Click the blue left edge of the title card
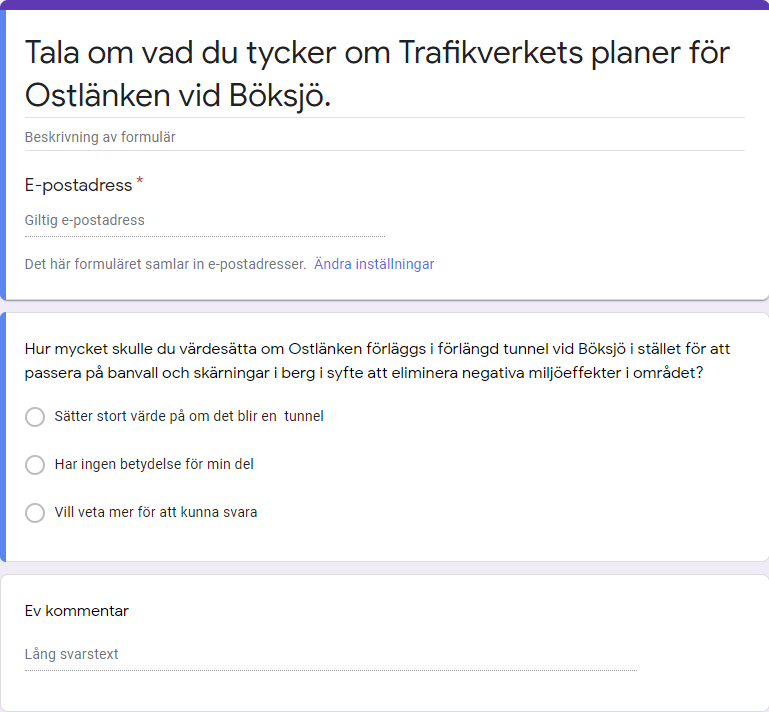769x712 pixels. 2,154
